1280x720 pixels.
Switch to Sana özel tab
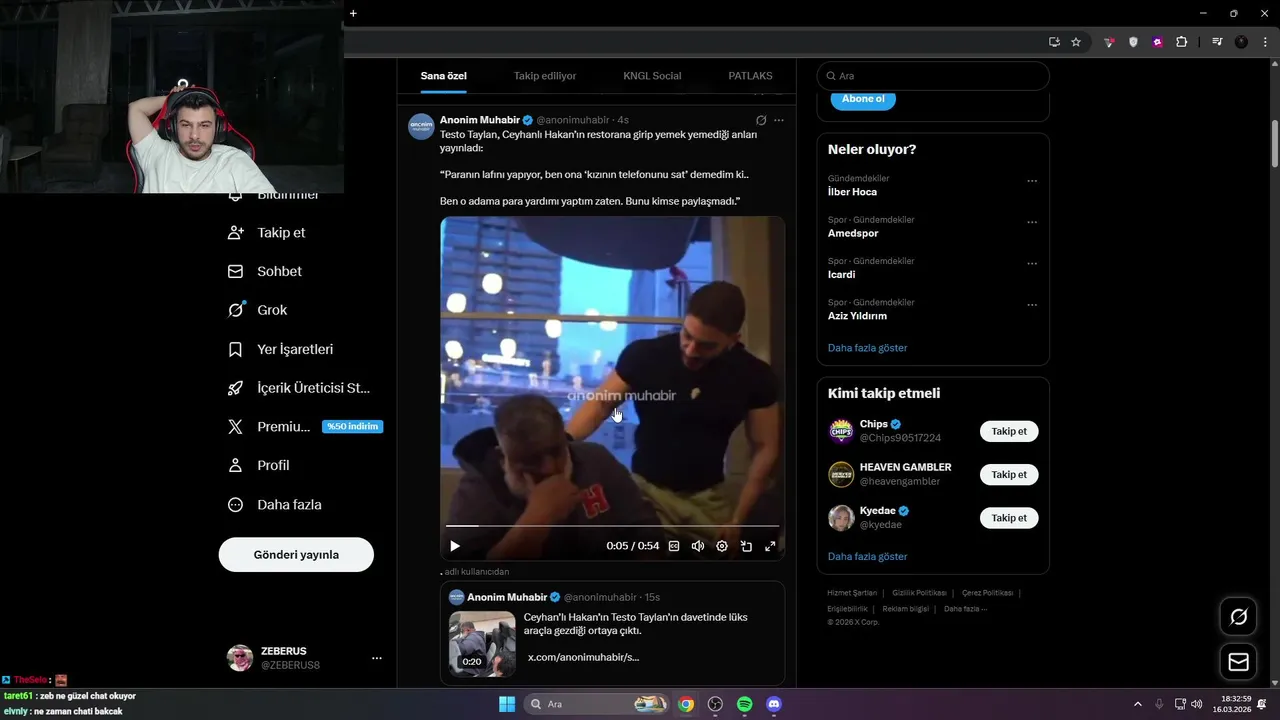click(443, 76)
